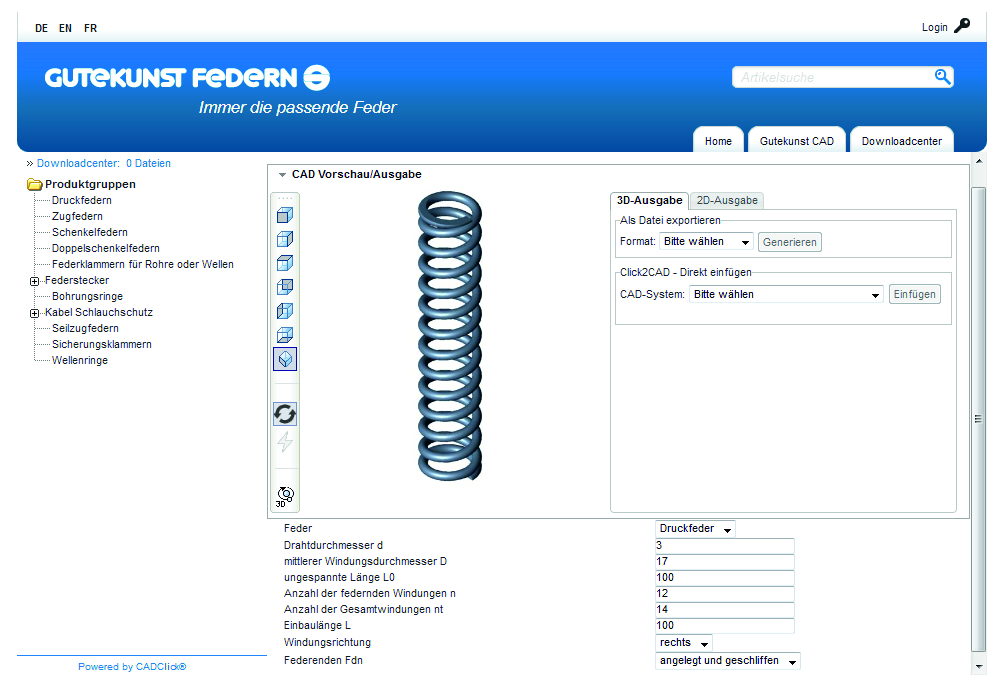The image size is (1004, 697).
Task: Expand the Kabel Schlauchschutz tree node
Action: tap(35, 313)
